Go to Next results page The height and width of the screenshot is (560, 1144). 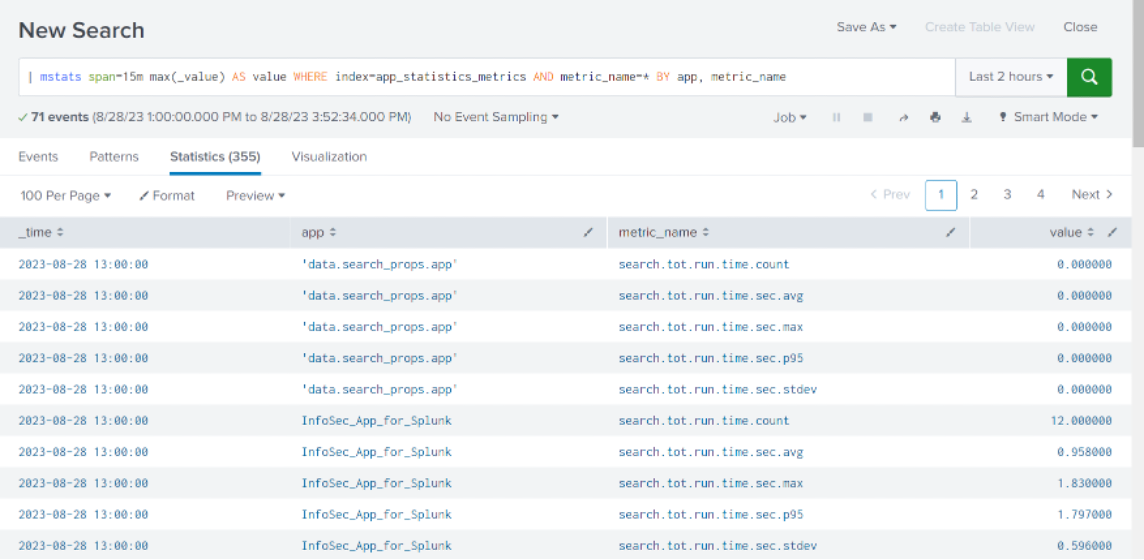pyautogui.click(x=1091, y=195)
